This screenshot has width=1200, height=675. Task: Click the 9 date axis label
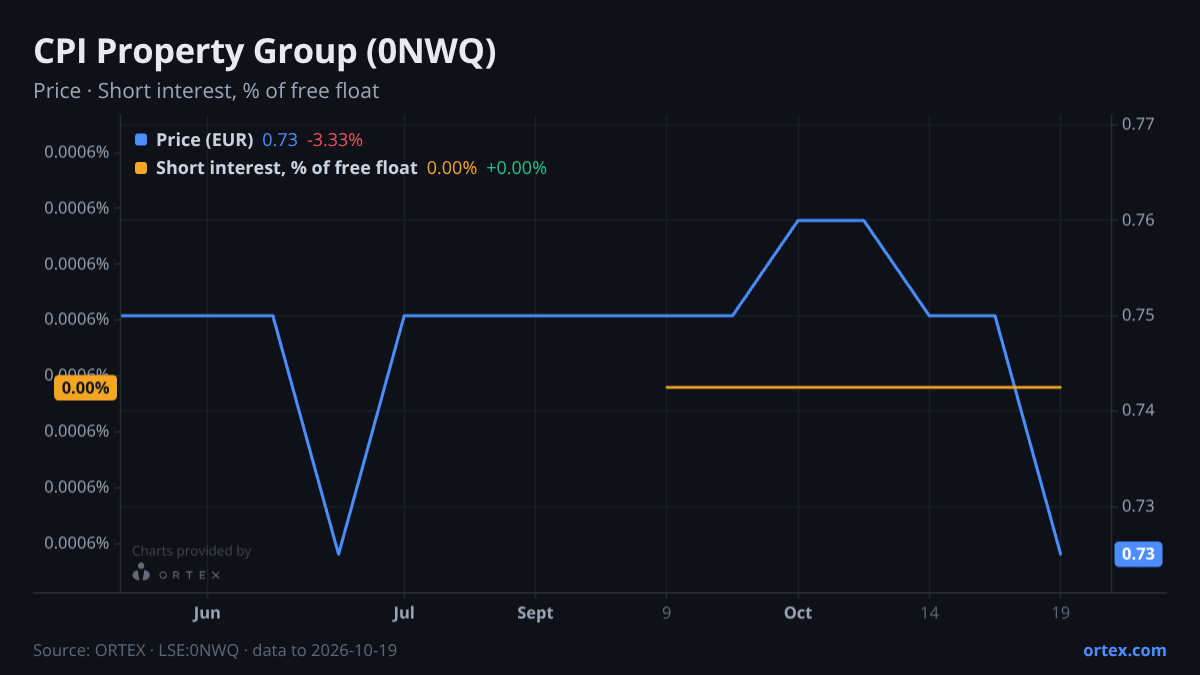[x=666, y=613]
